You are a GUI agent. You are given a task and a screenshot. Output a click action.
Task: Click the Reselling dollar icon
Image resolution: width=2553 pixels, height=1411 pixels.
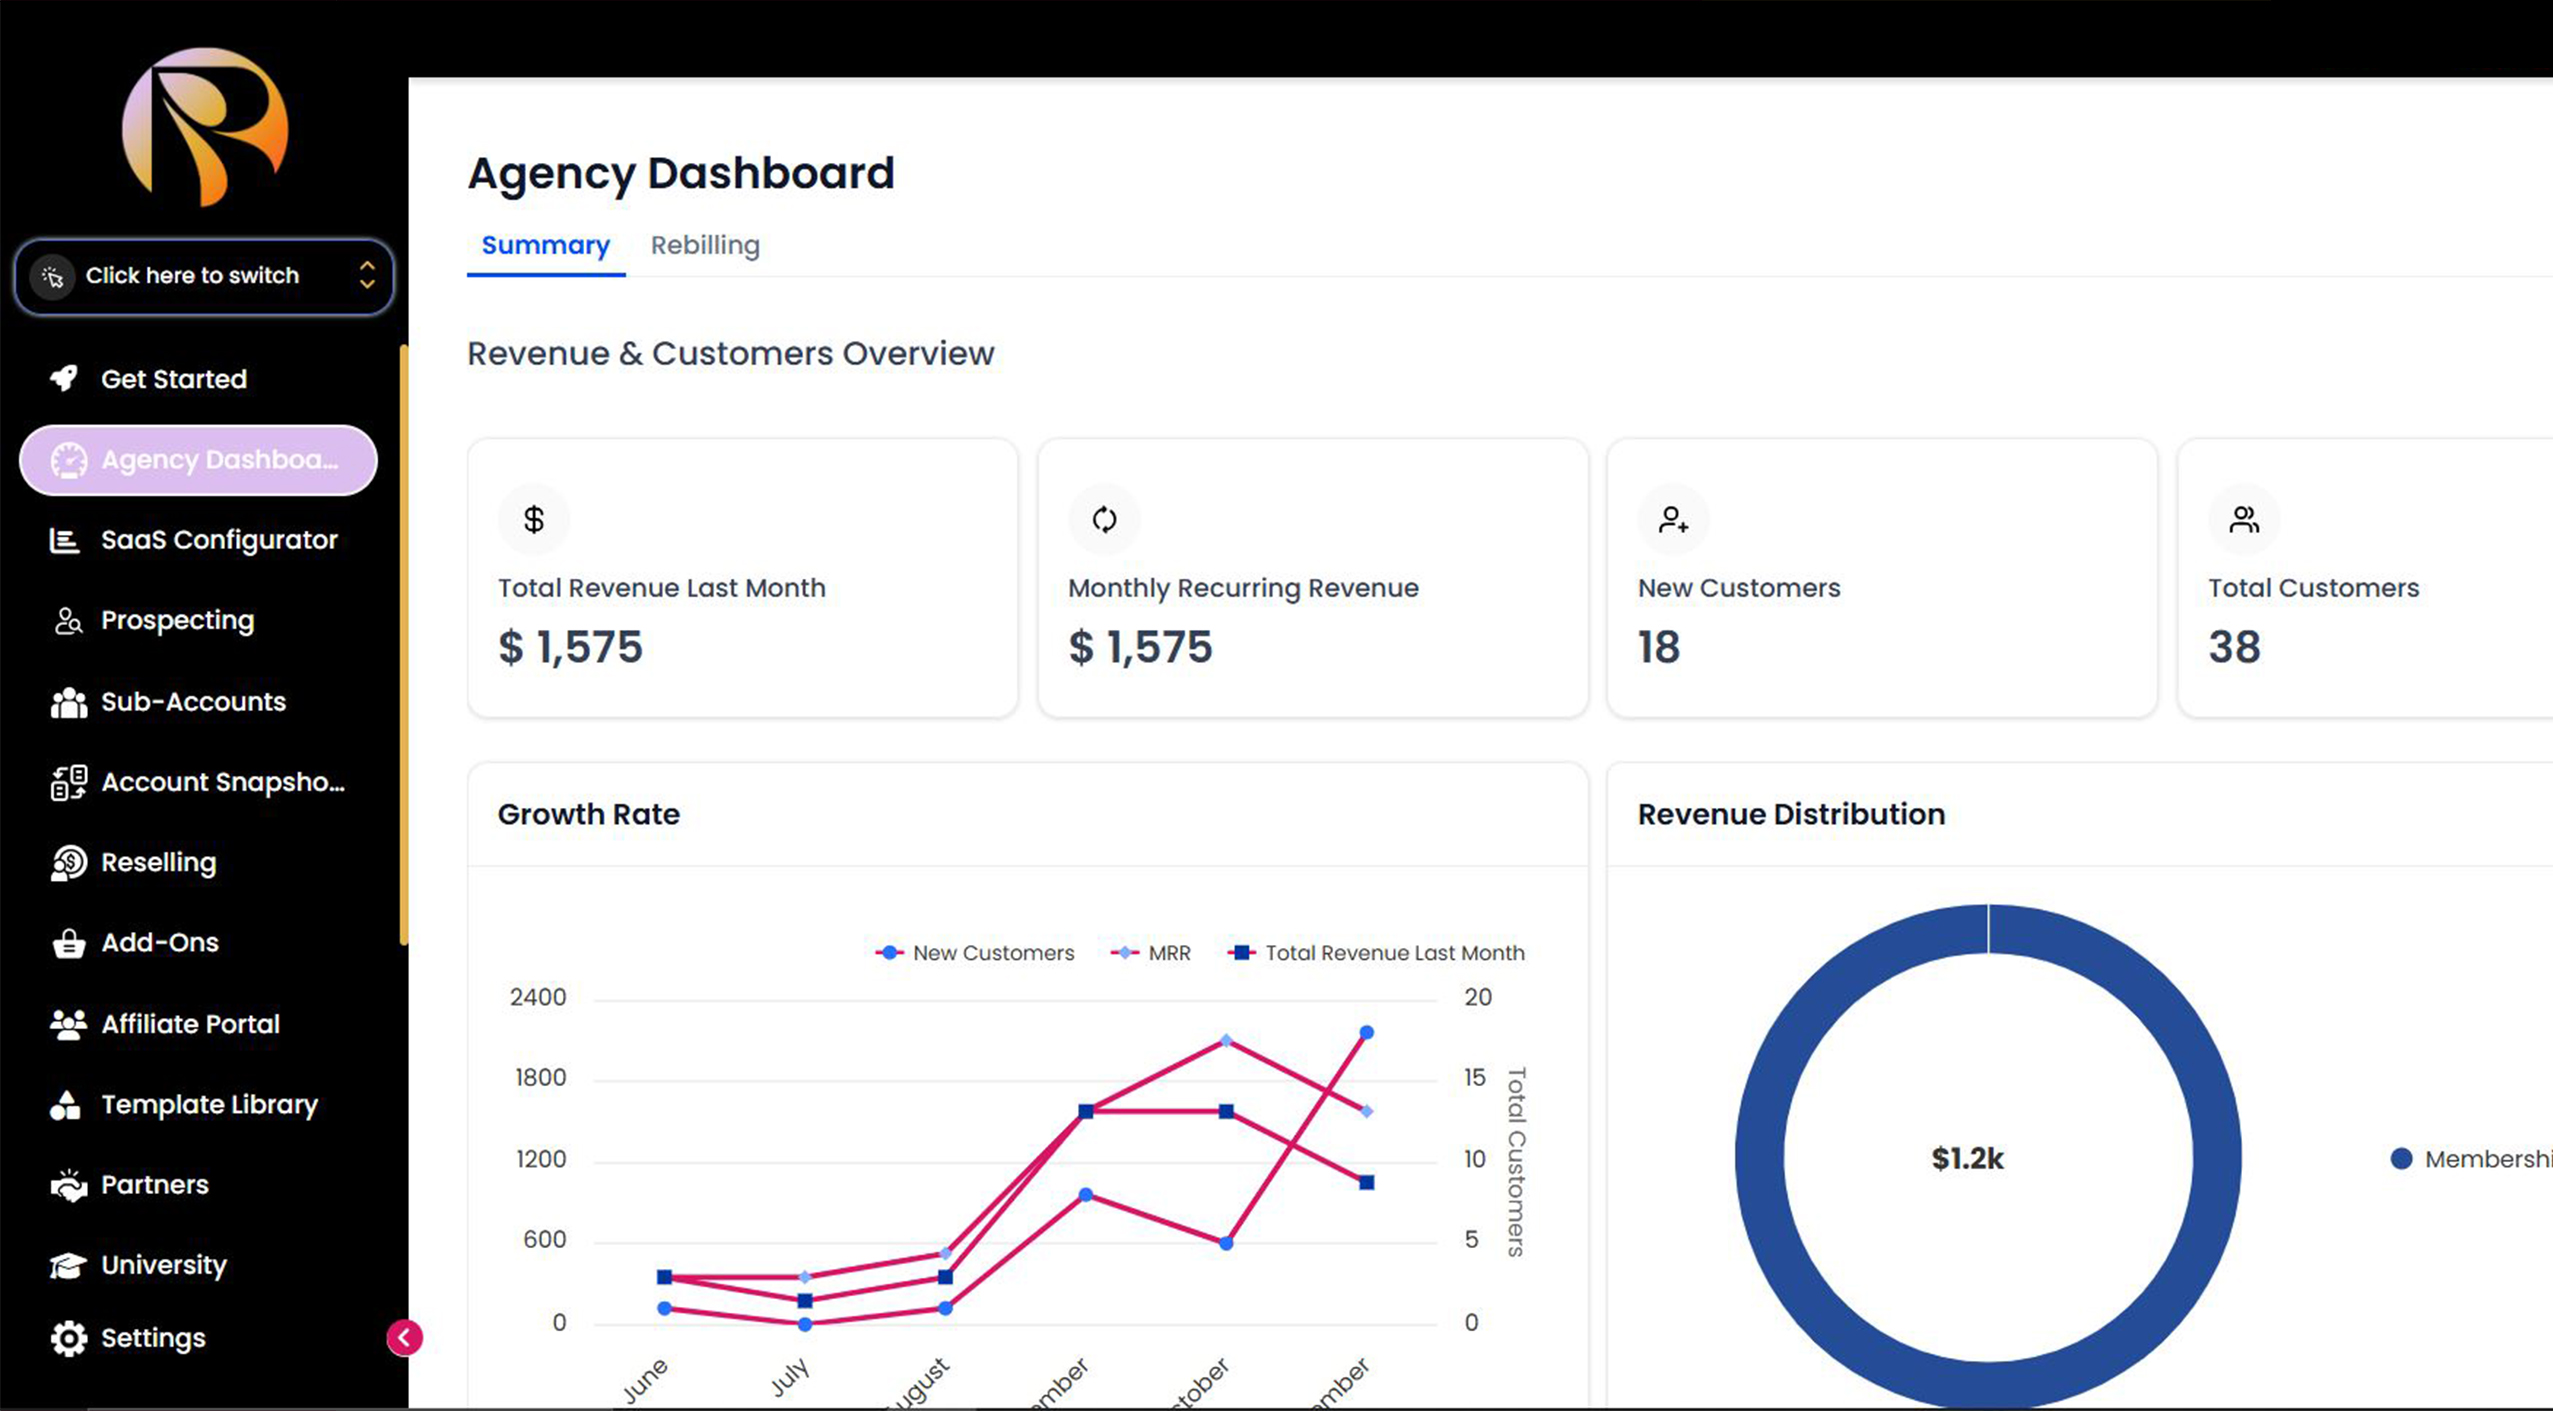pyautogui.click(x=68, y=863)
